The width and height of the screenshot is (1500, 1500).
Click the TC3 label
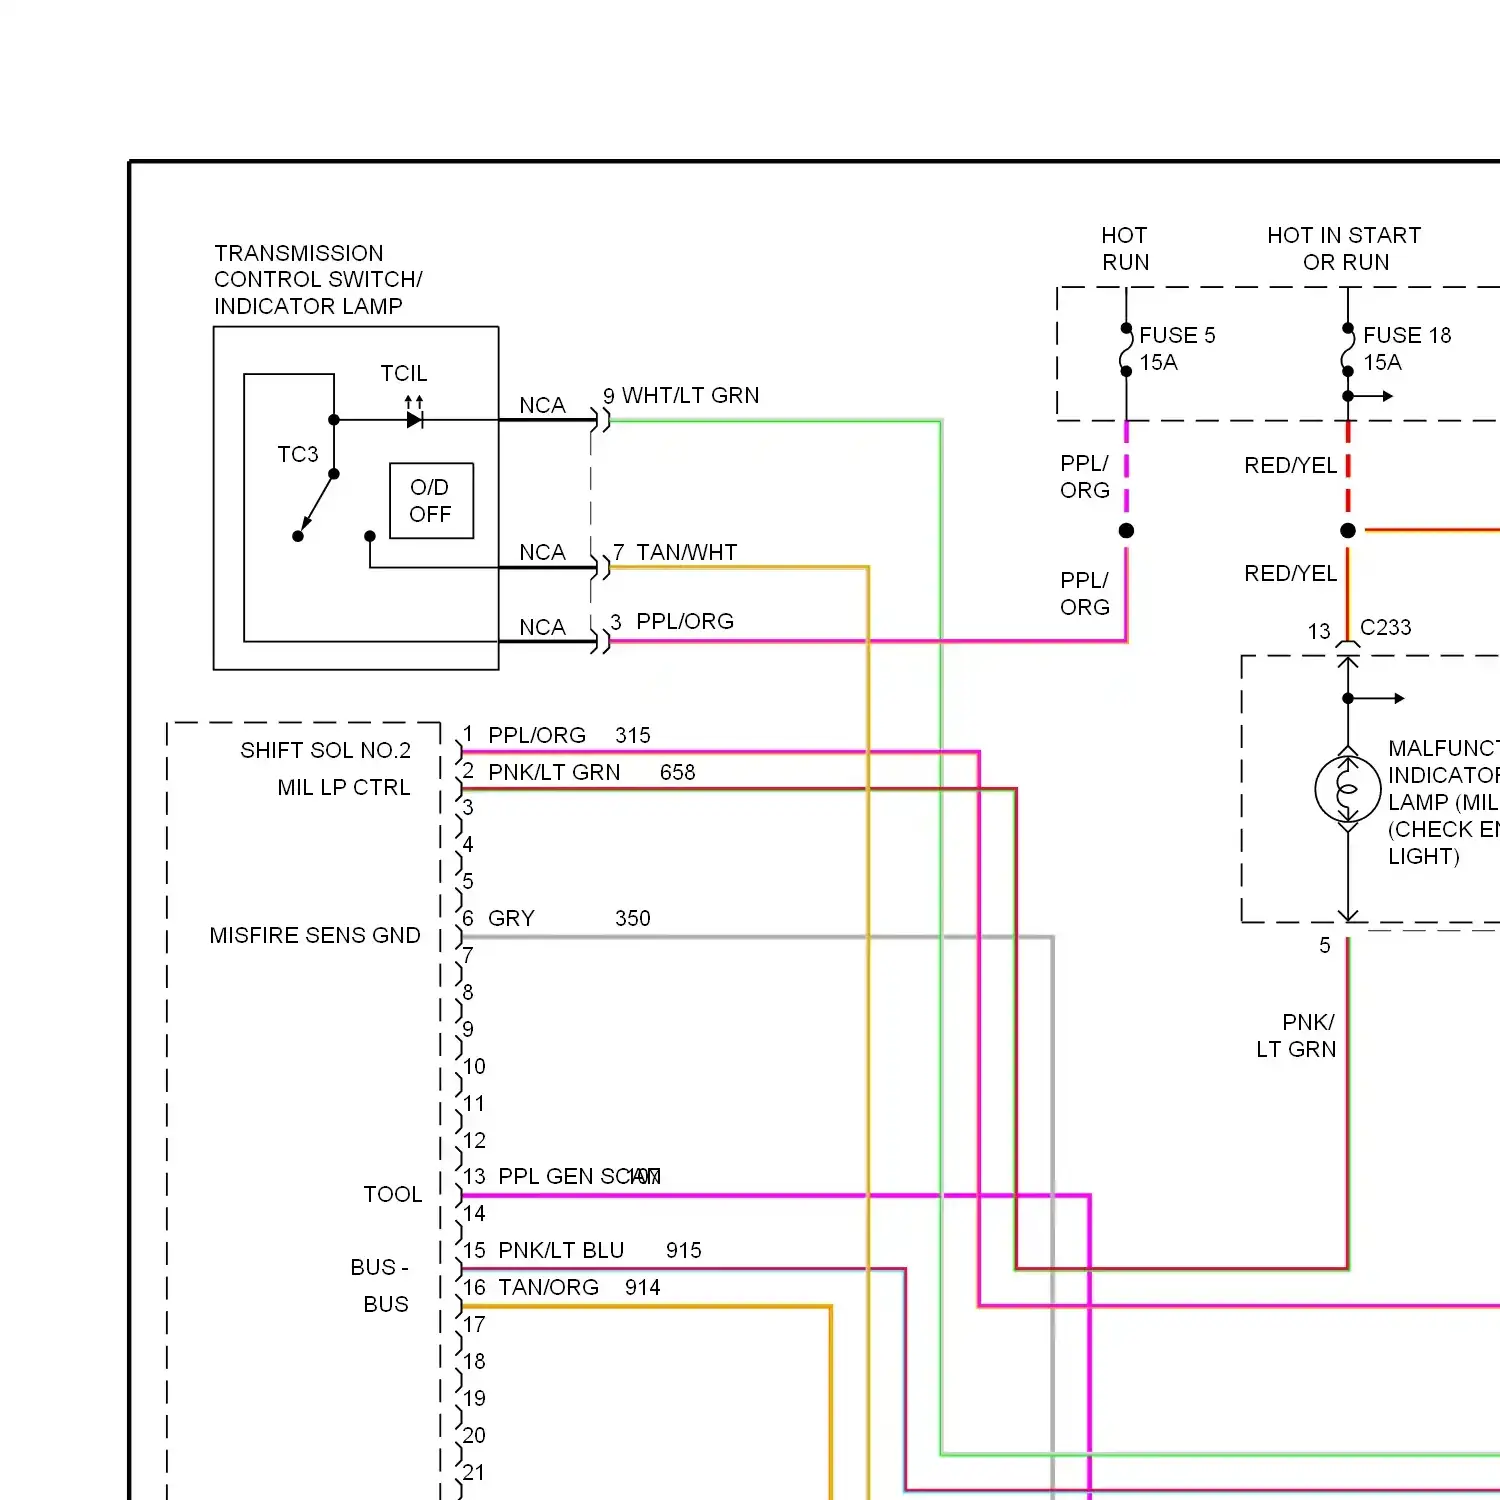click(298, 454)
